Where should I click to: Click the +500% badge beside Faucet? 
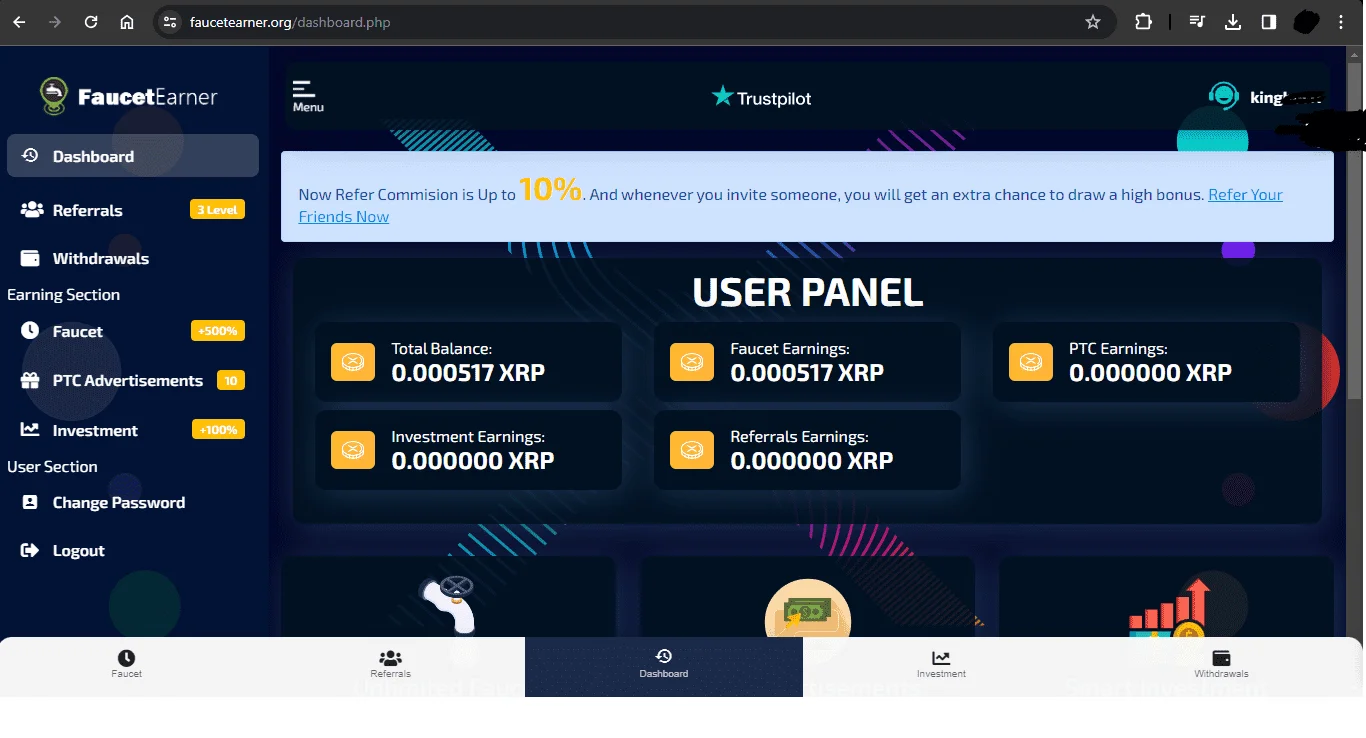pos(218,331)
